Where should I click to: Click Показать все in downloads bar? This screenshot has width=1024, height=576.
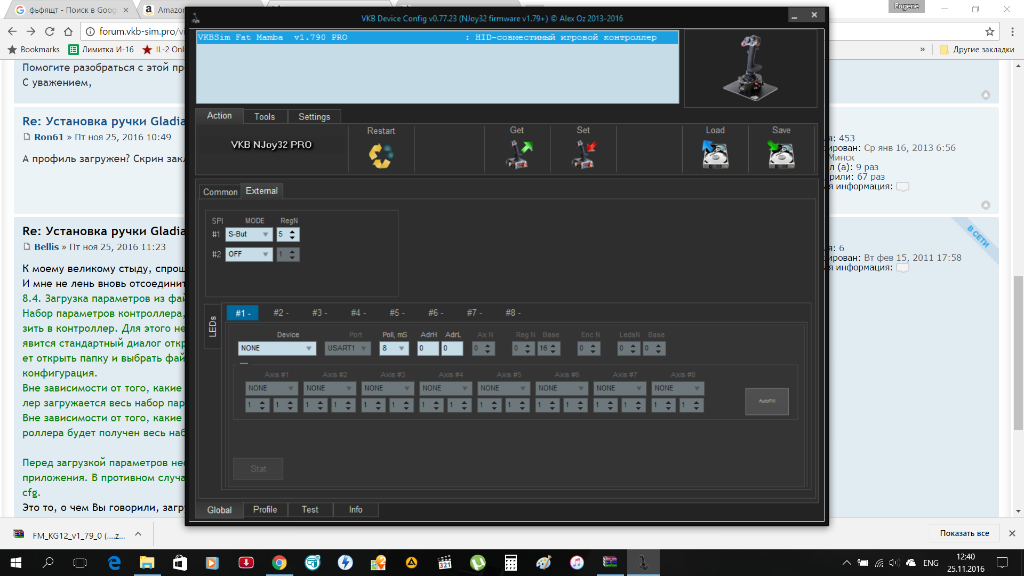tap(965, 533)
